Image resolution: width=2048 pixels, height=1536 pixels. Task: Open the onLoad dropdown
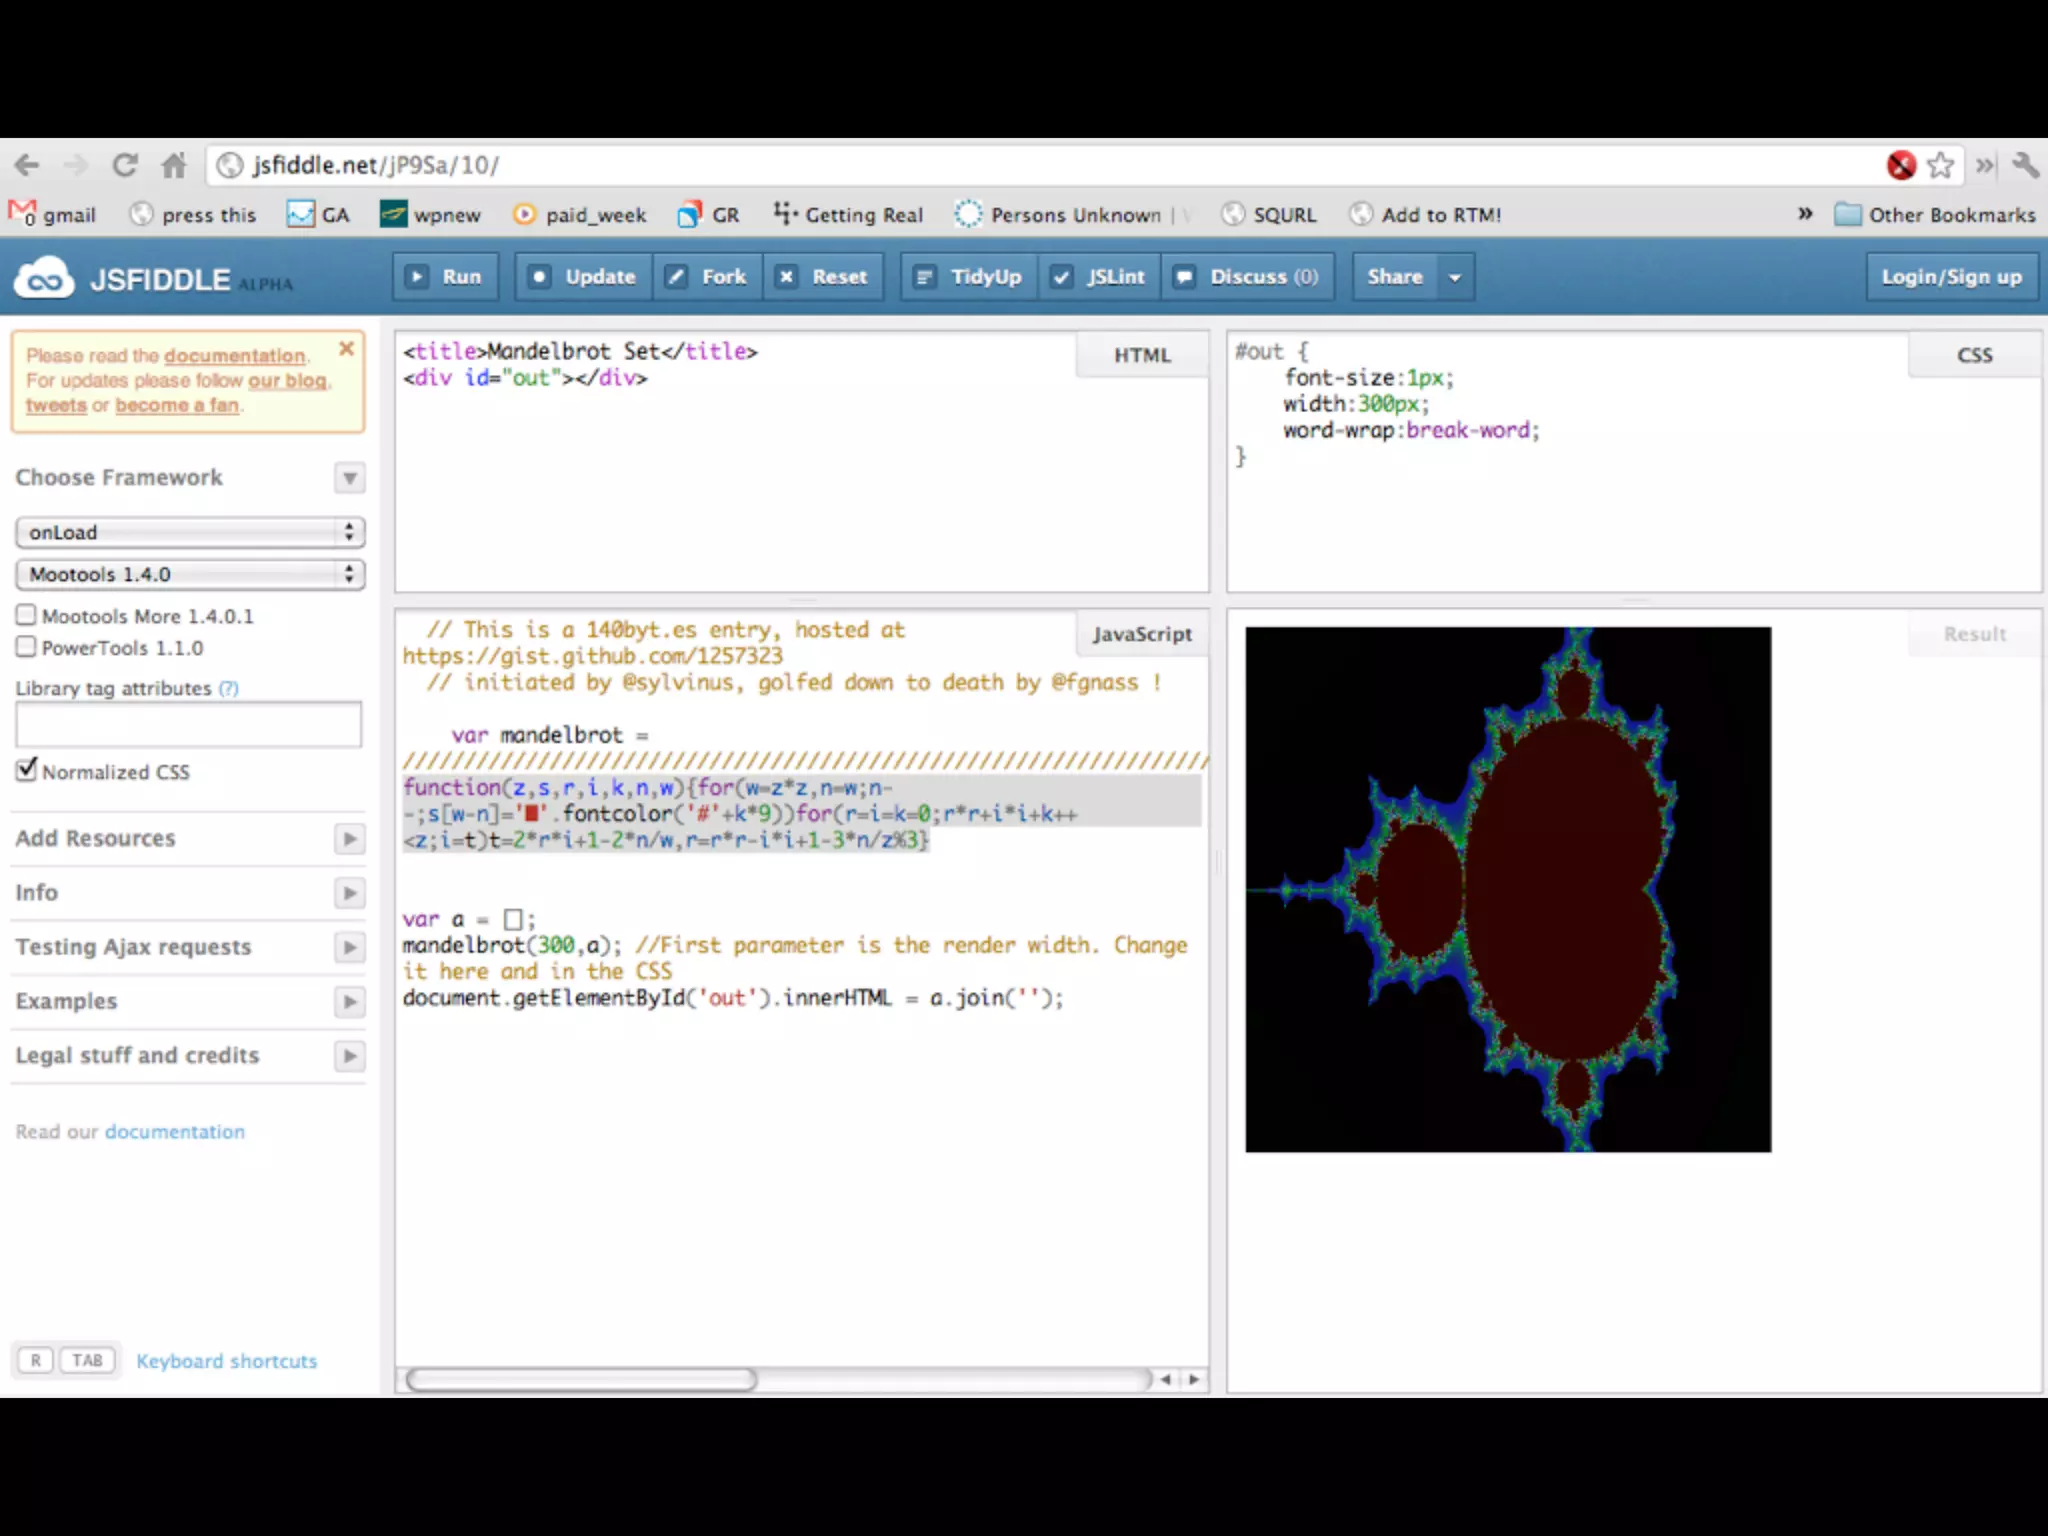(x=190, y=532)
